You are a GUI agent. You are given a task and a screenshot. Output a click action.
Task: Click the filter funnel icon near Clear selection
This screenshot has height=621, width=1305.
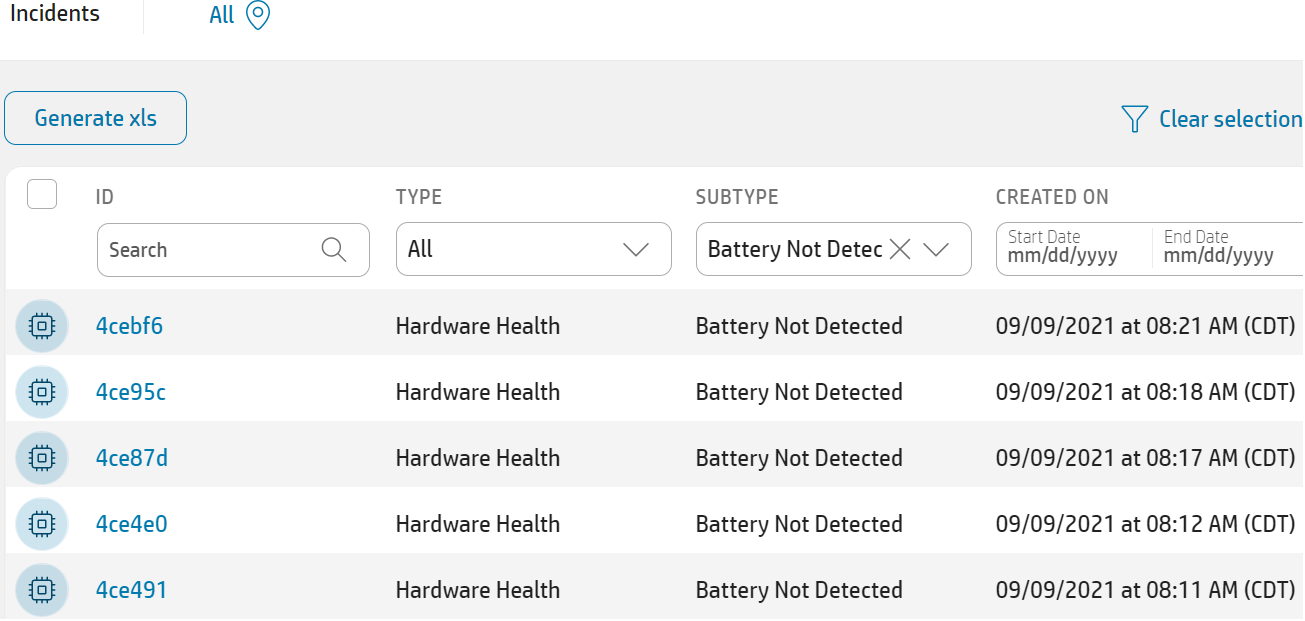[1133, 118]
